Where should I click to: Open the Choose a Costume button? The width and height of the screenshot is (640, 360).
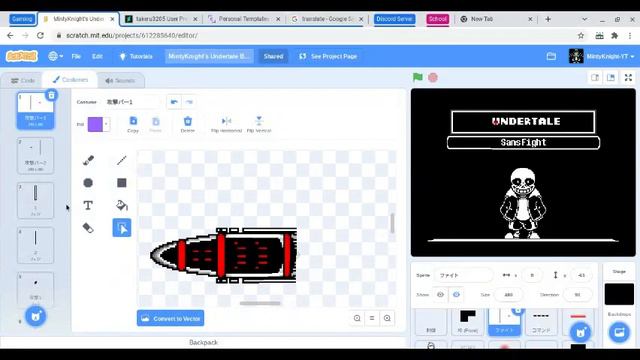click(36, 316)
